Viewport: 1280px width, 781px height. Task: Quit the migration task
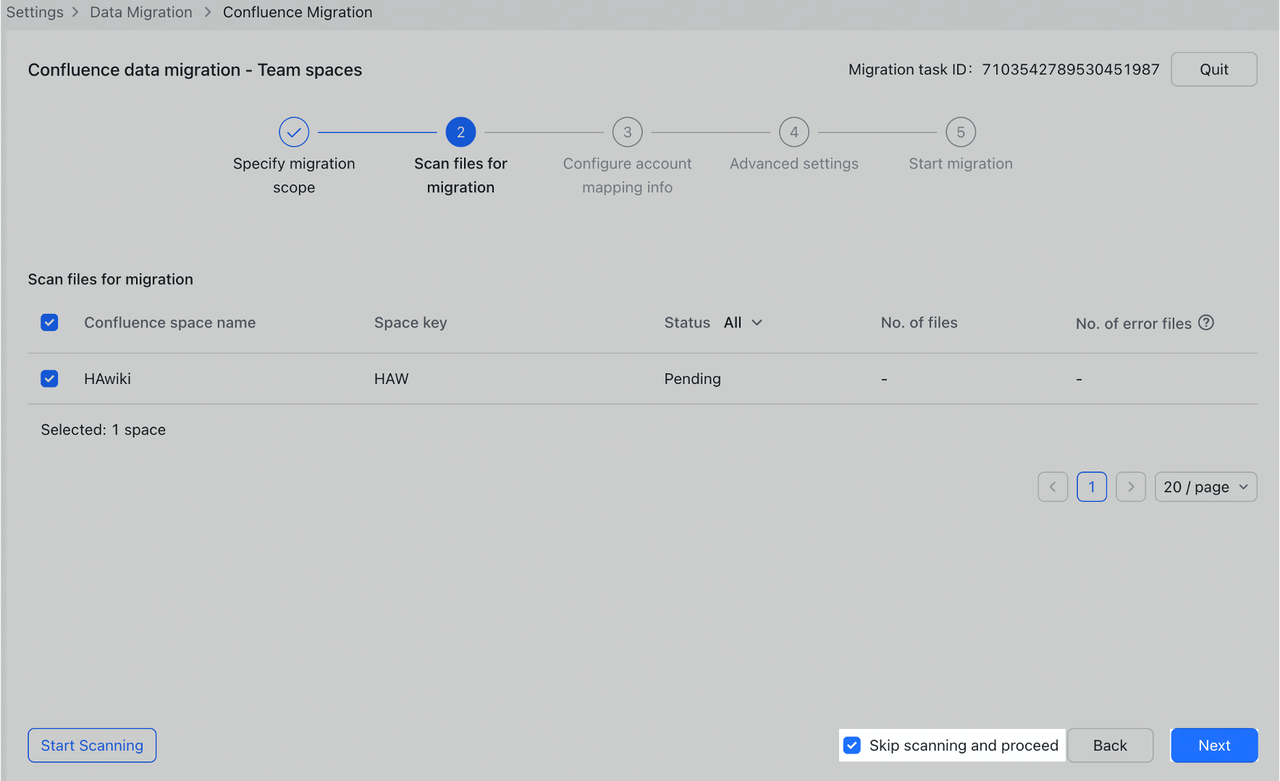(1214, 69)
